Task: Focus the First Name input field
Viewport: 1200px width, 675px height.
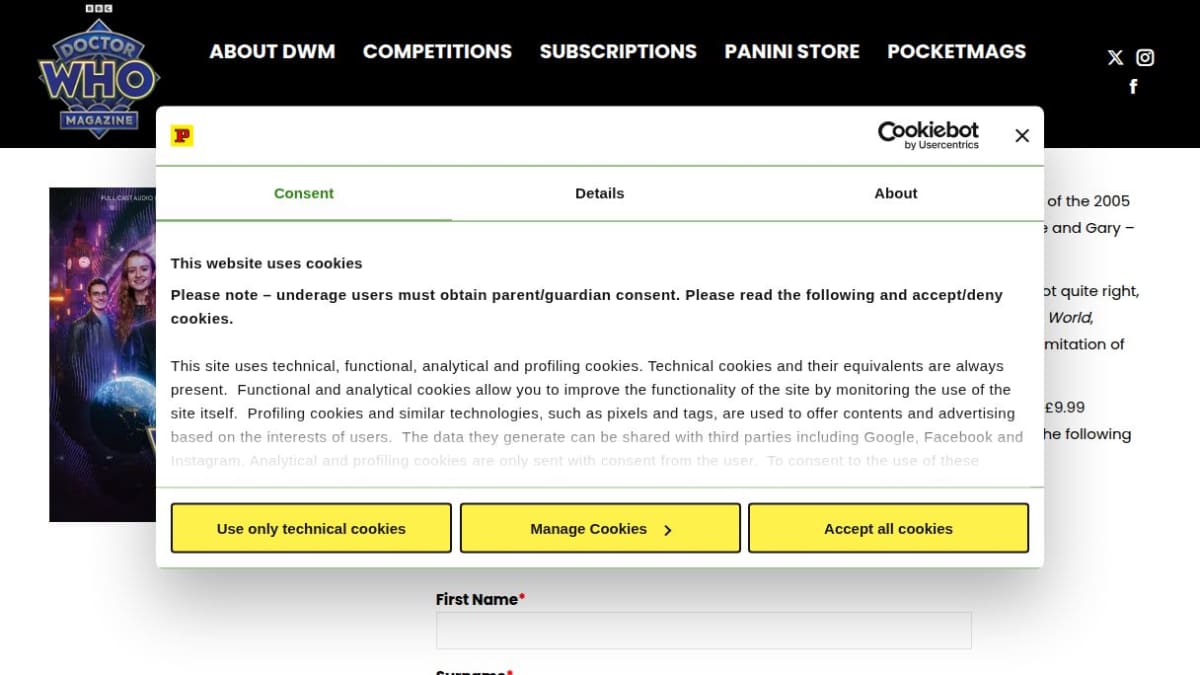Action: pos(704,630)
